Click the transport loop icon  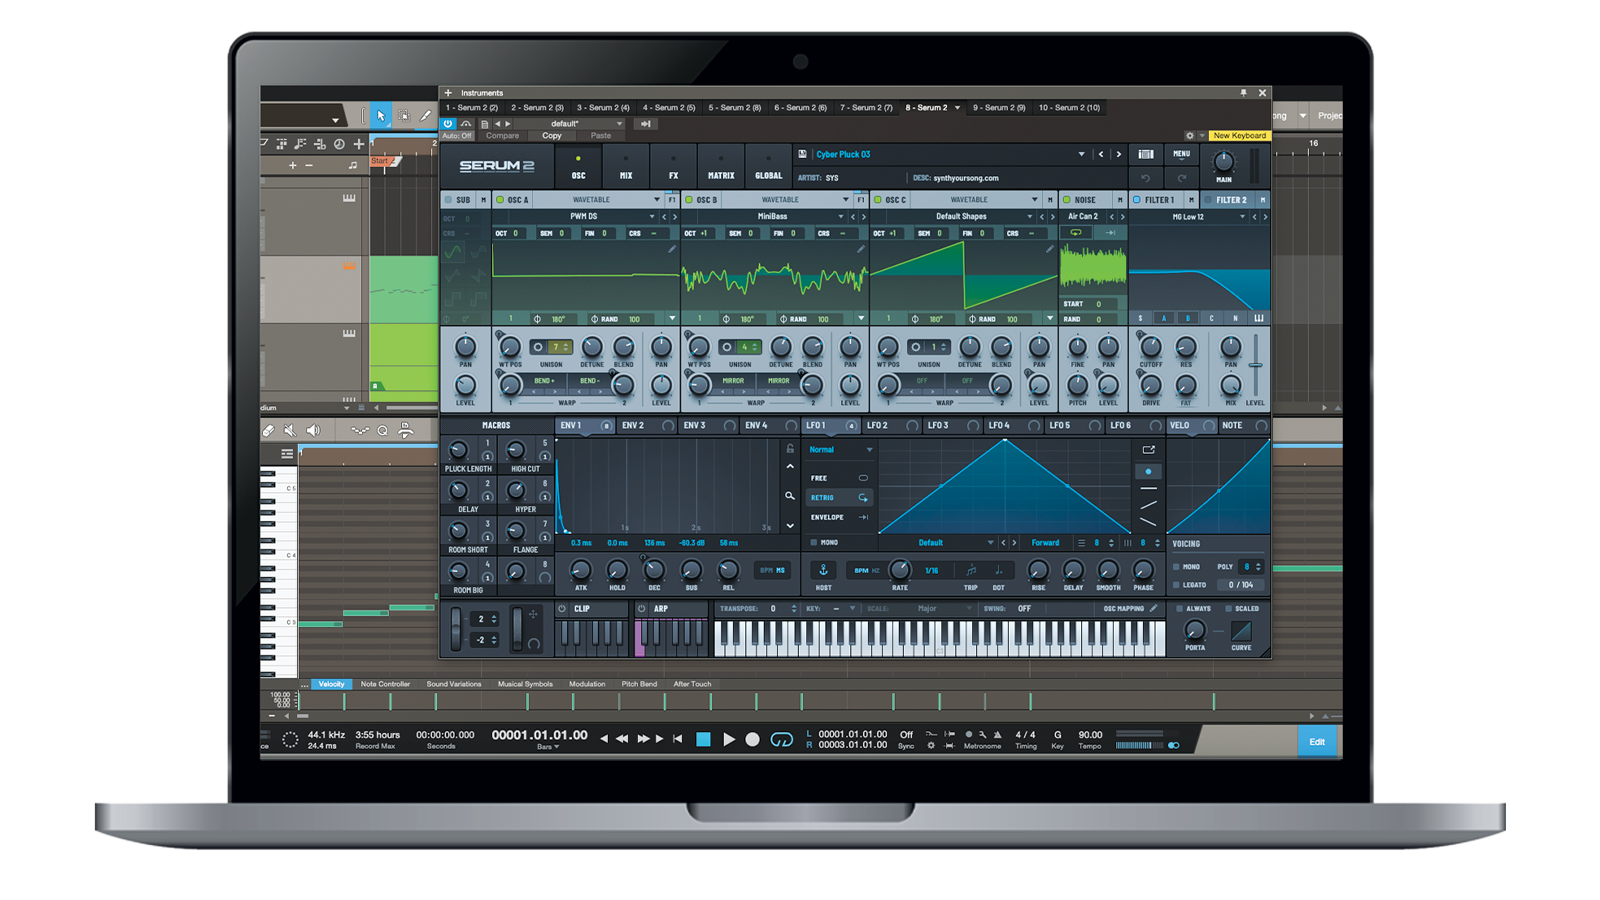[x=782, y=740]
